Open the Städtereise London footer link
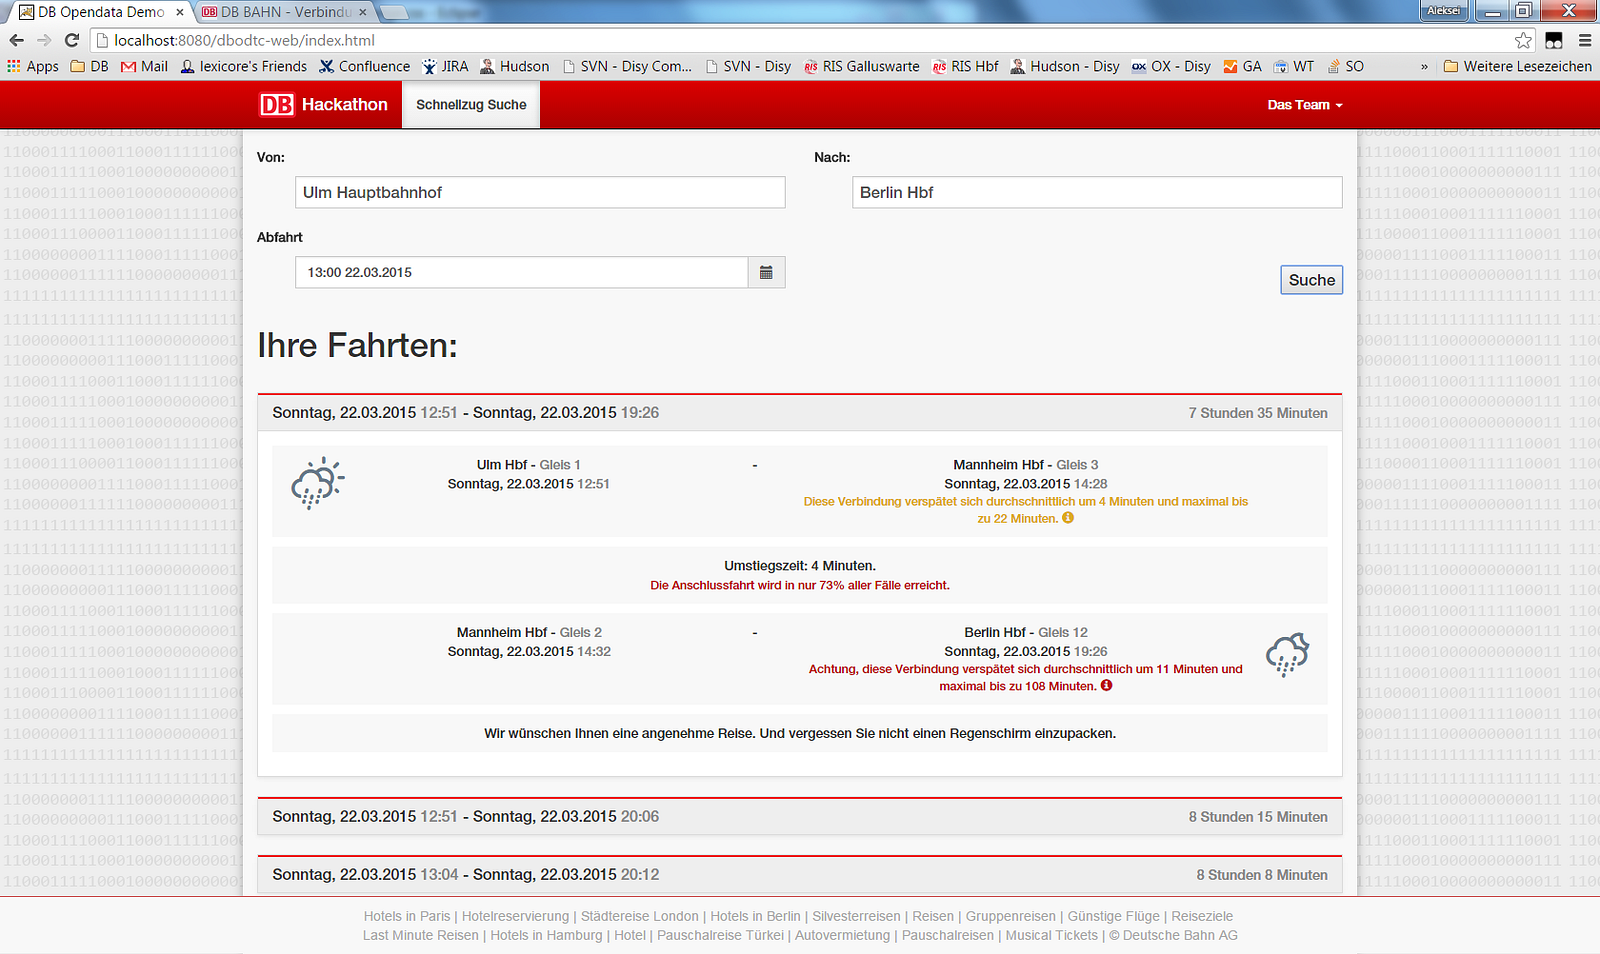Screen dimensions: 1600x954 click(x=640, y=916)
